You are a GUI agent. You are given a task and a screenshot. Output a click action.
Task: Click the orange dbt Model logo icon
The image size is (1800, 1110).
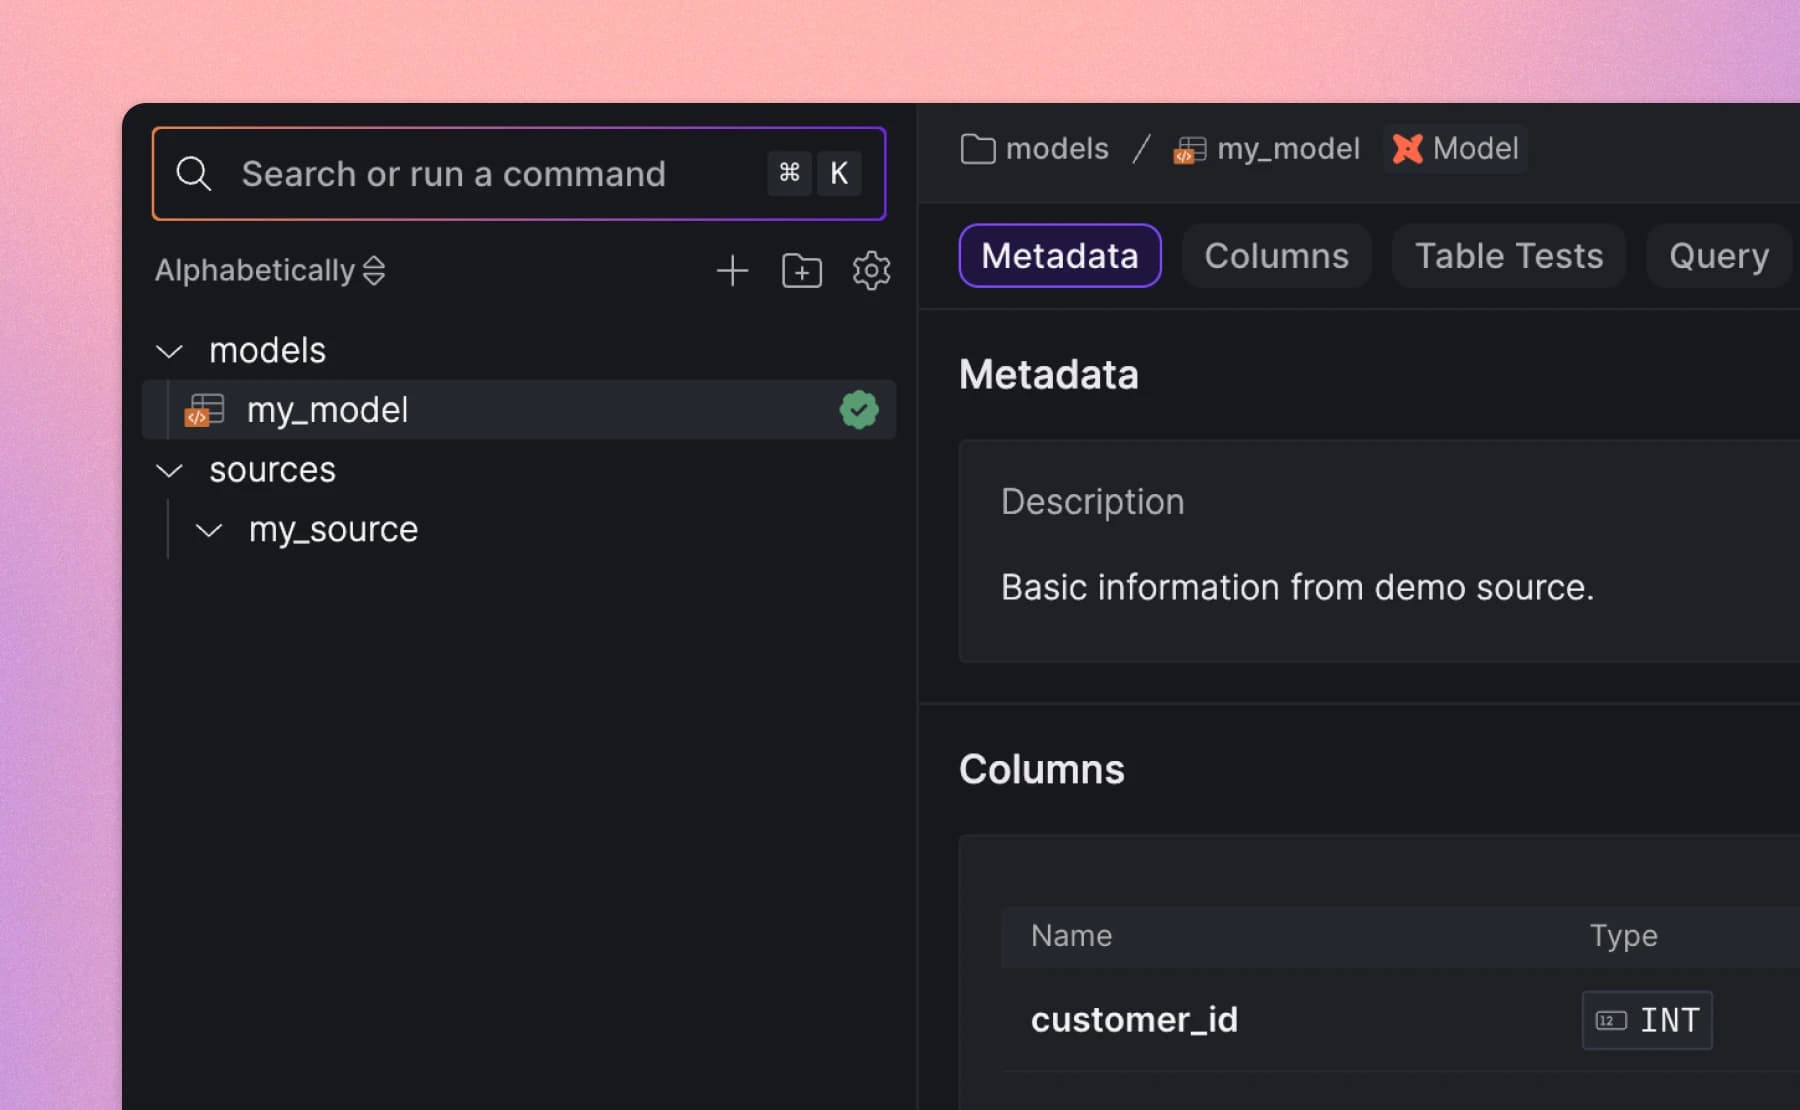1407,149
